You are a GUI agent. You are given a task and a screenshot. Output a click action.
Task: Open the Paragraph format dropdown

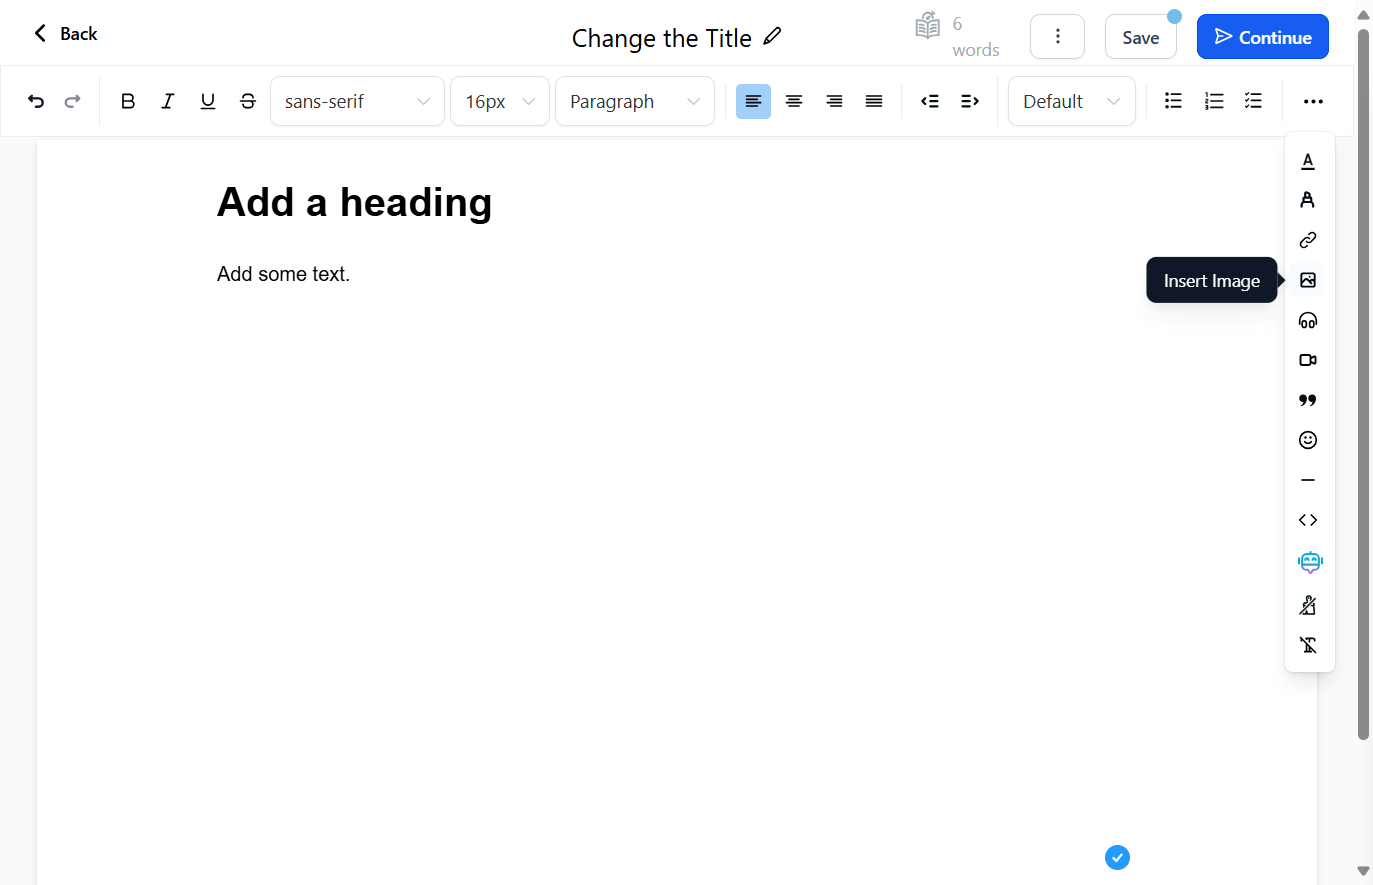click(x=634, y=101)
